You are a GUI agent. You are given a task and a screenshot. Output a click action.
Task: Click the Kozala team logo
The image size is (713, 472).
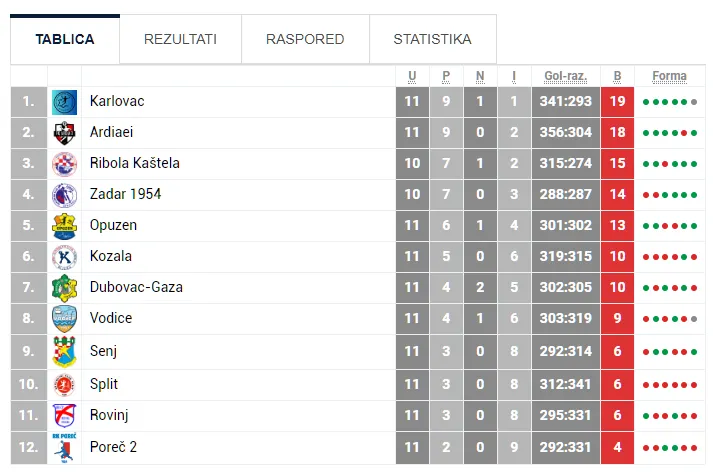click(x=64, y=256)
